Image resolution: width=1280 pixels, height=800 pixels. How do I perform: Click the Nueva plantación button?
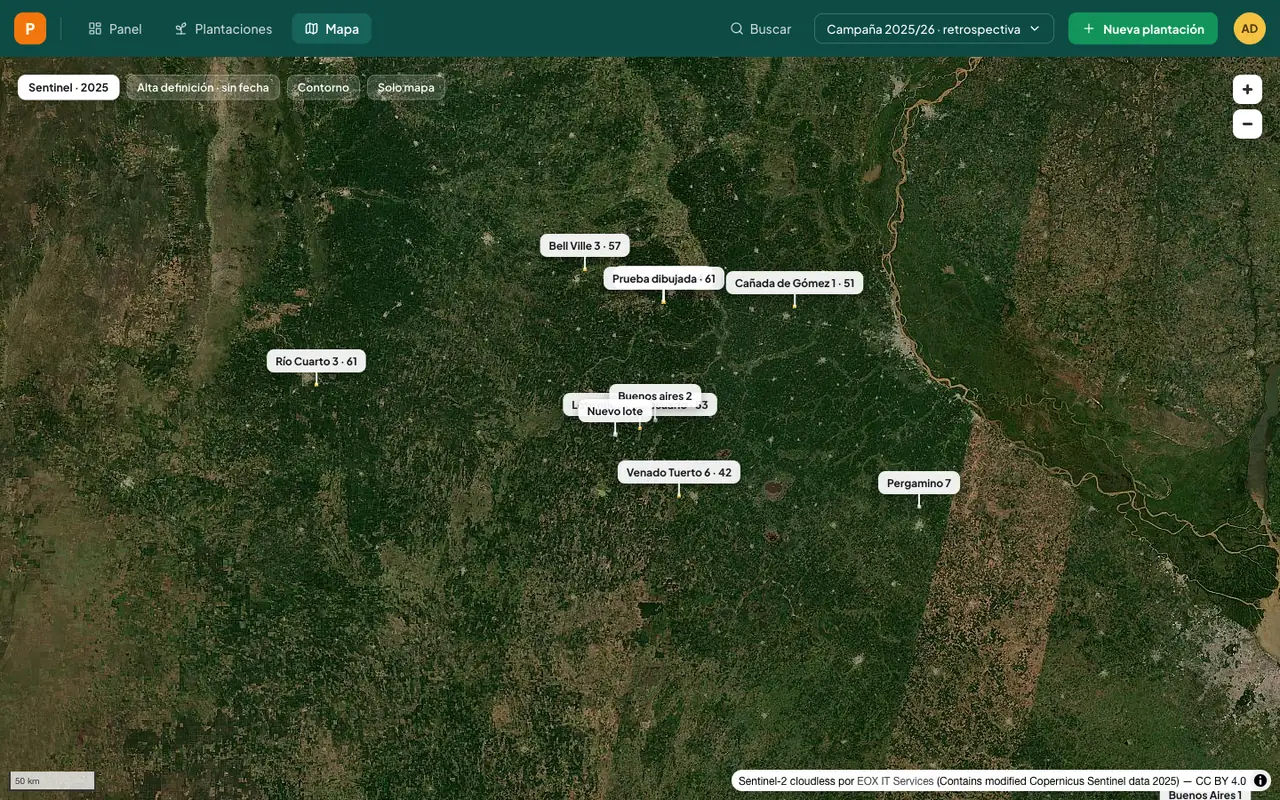1143,29
